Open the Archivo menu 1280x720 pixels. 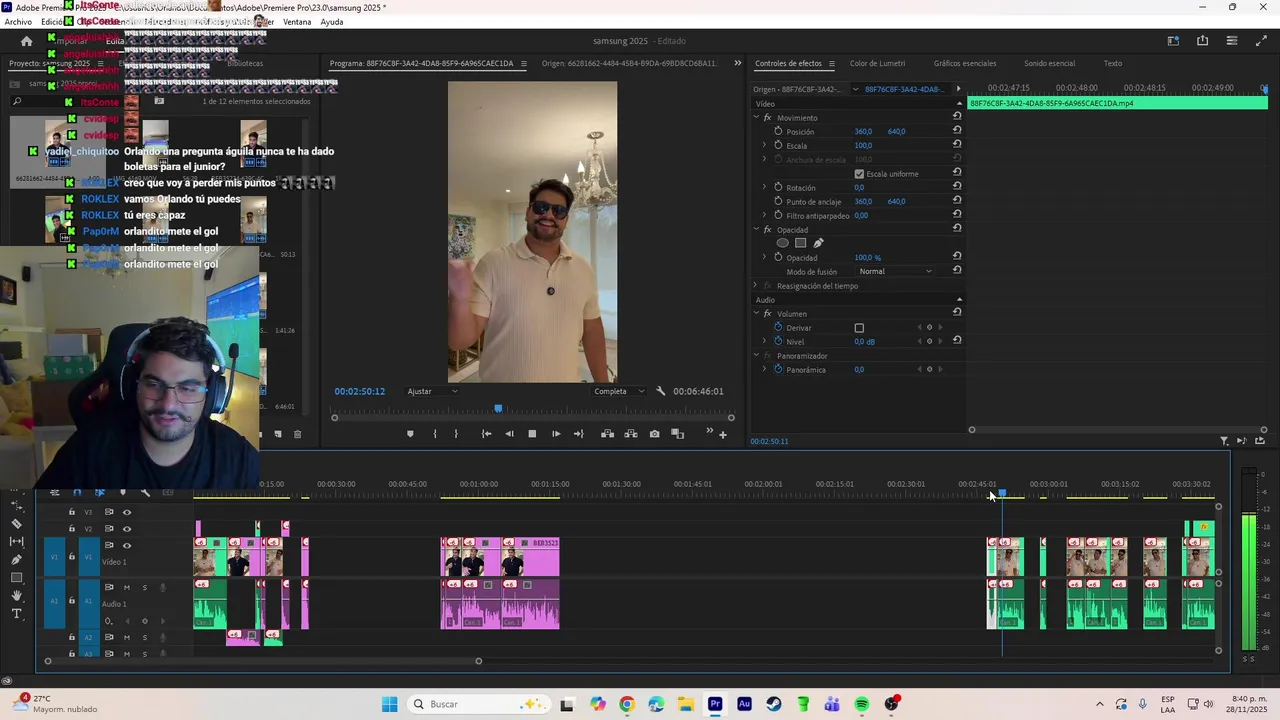18,22
